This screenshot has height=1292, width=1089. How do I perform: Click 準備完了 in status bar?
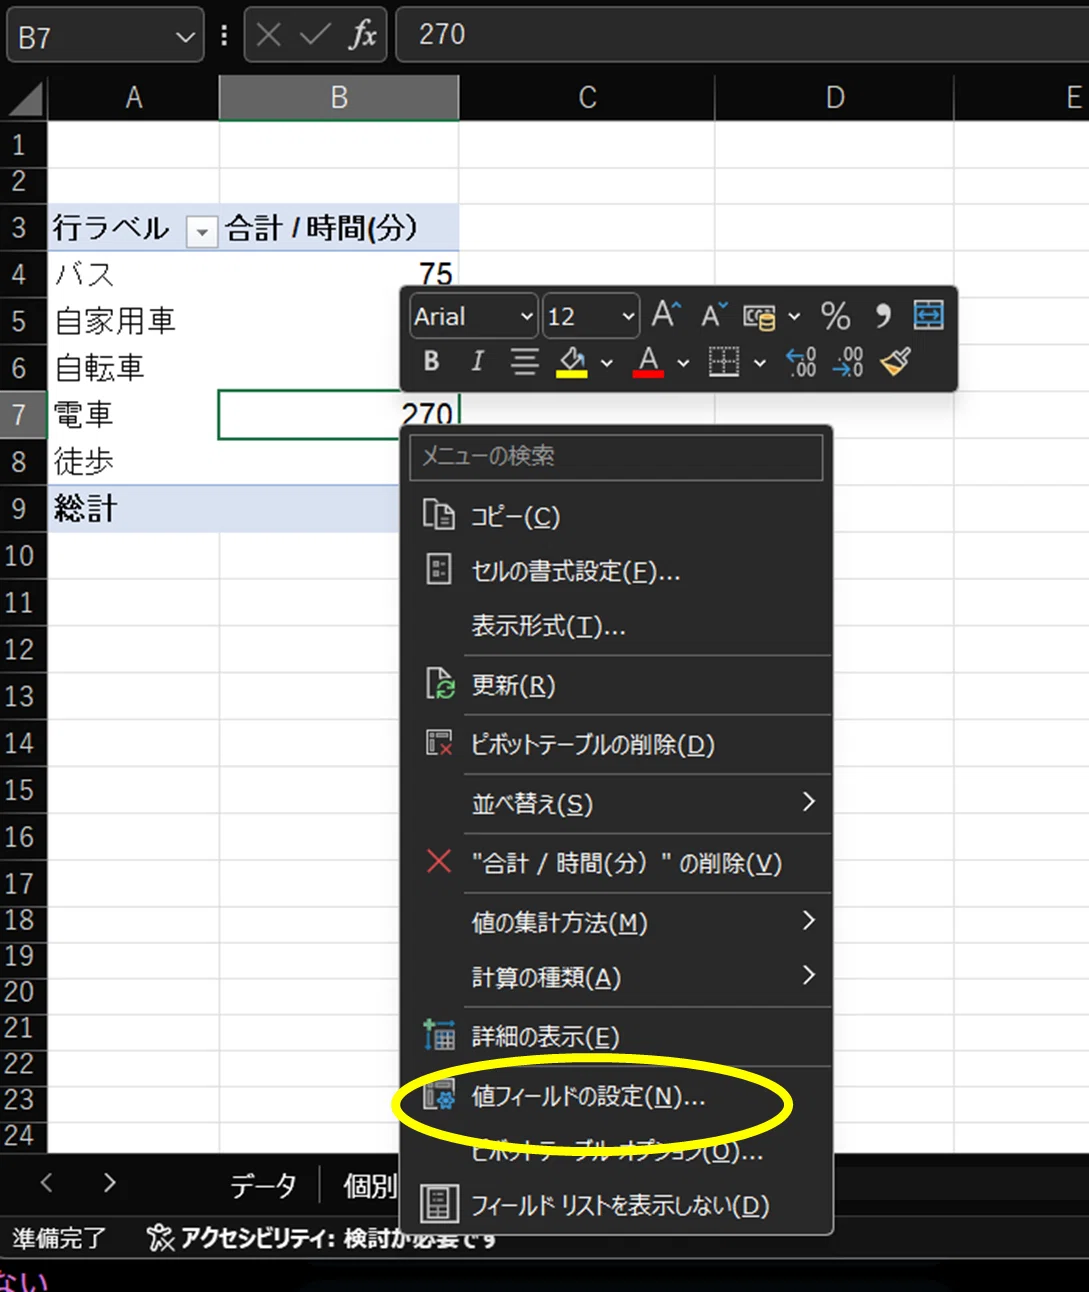58,1238
